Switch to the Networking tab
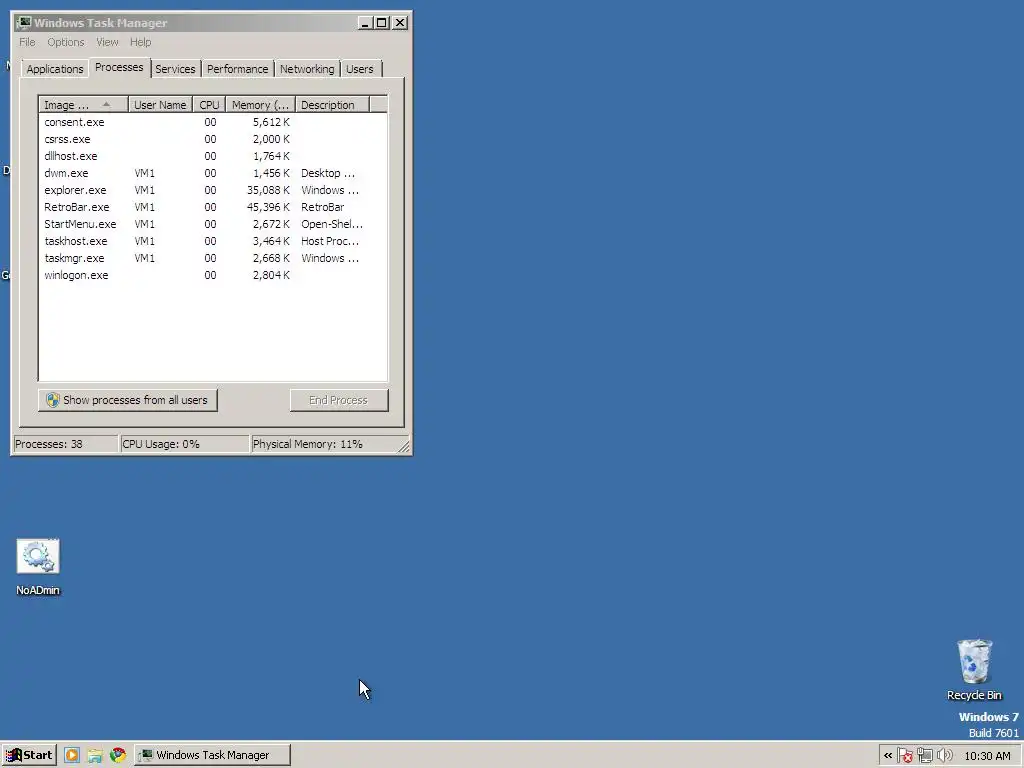 tap(307, 69)
